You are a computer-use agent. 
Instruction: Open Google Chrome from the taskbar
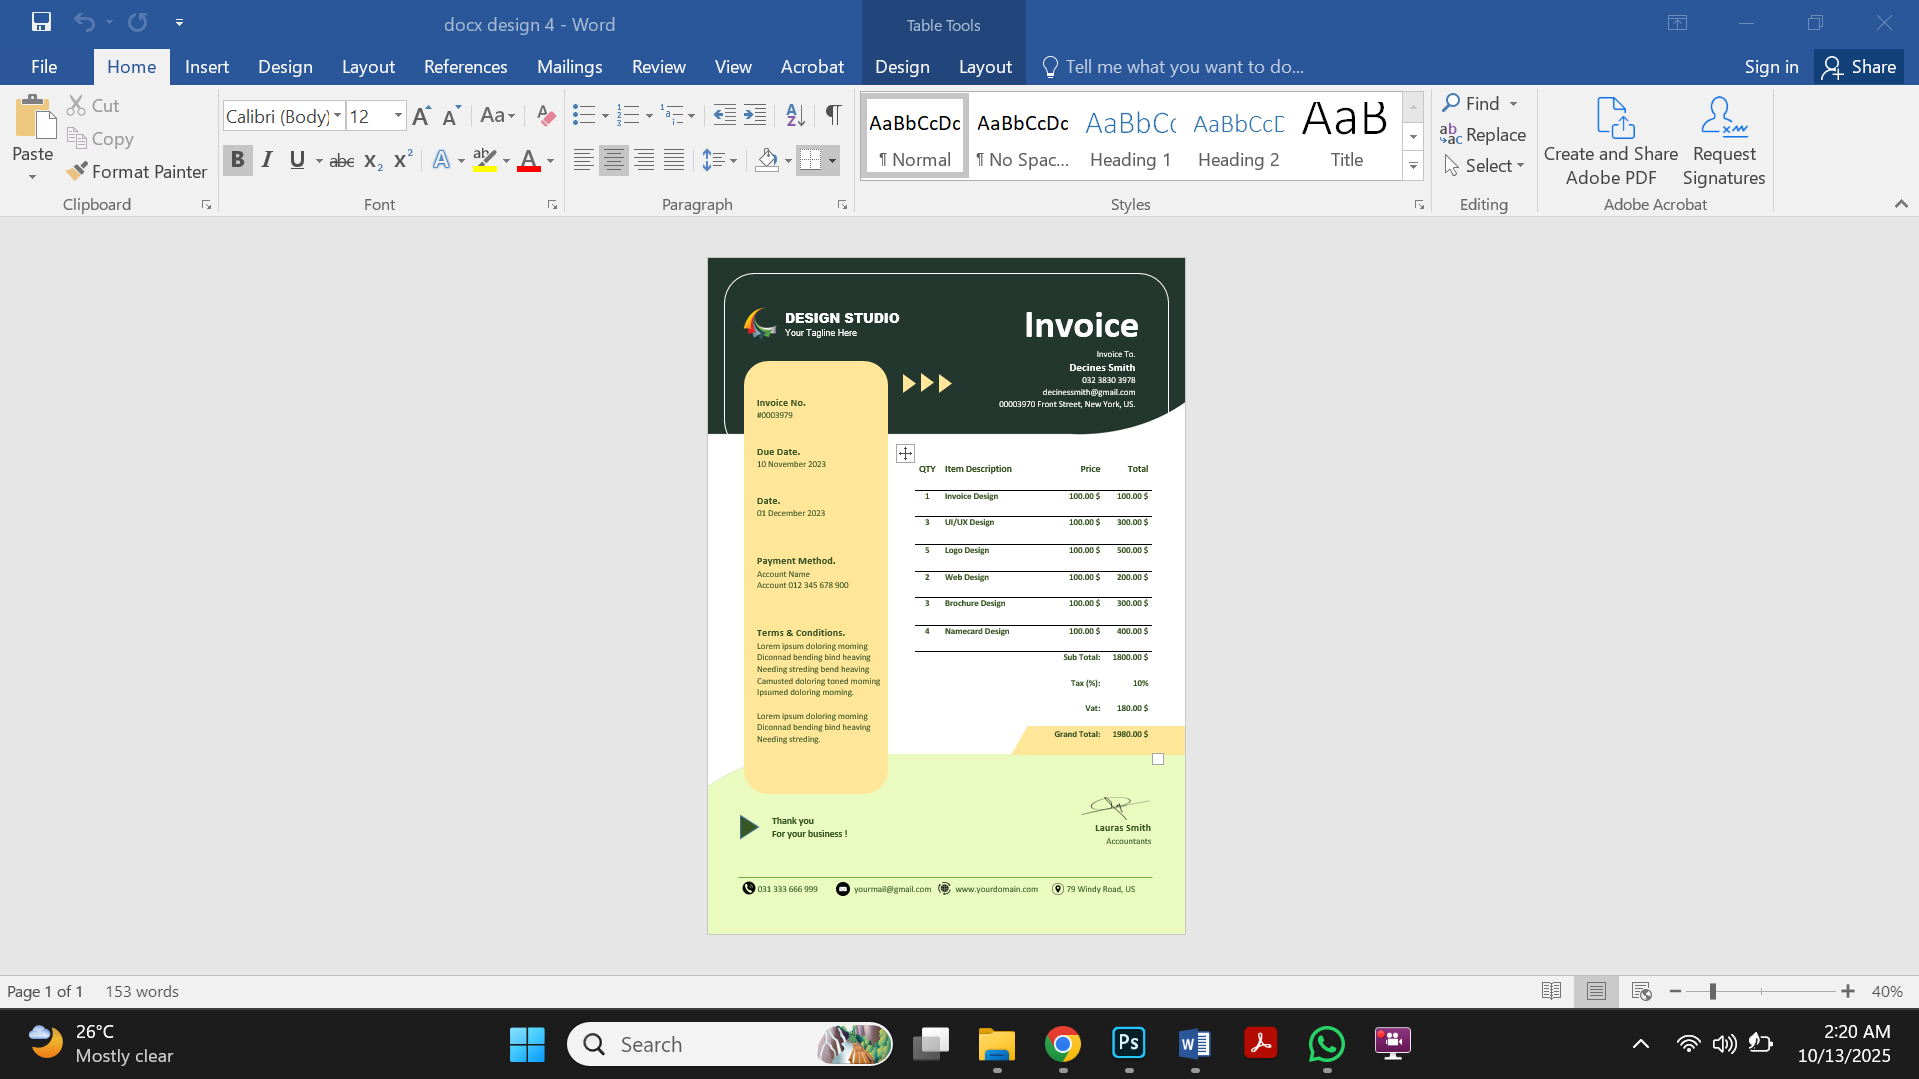click(x=1062, y=1044)
